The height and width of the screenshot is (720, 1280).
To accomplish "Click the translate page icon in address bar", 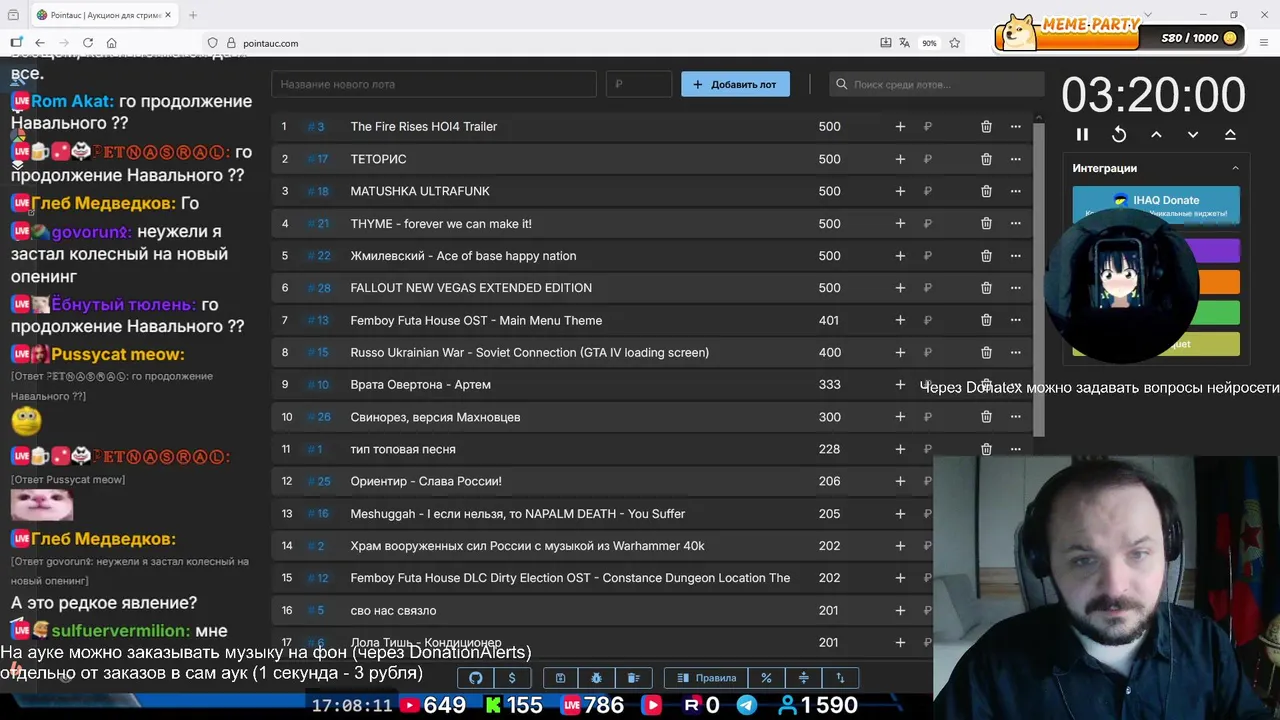I will [x=904, y=43].
